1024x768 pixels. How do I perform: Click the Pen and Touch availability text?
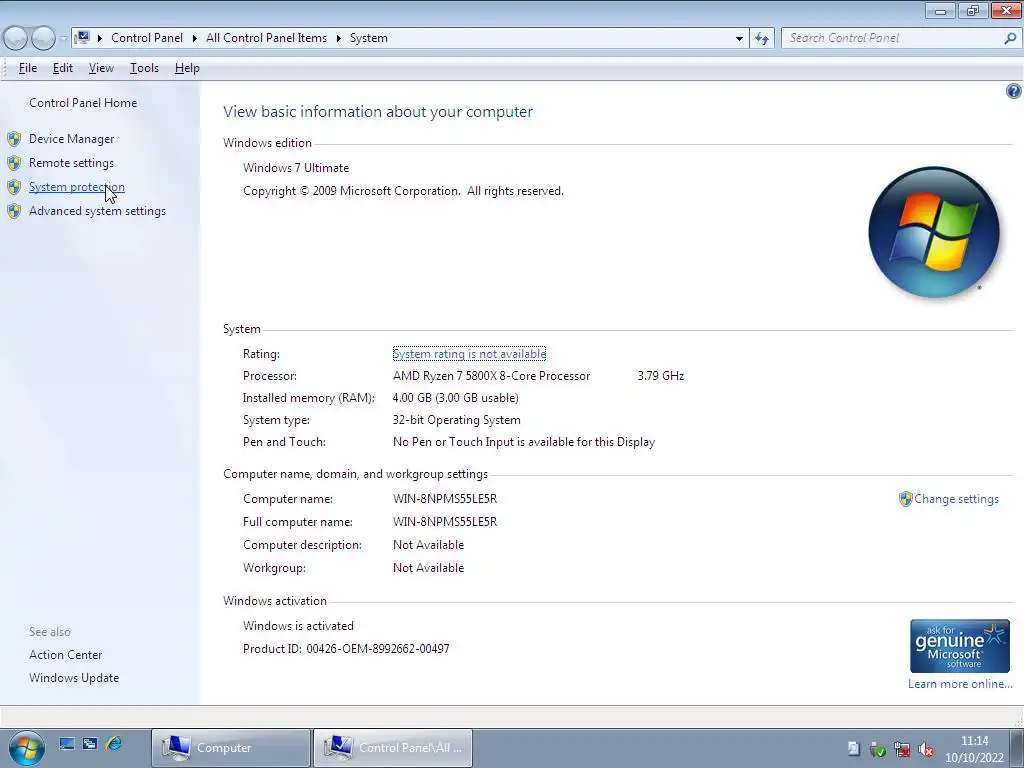(524, 442)
